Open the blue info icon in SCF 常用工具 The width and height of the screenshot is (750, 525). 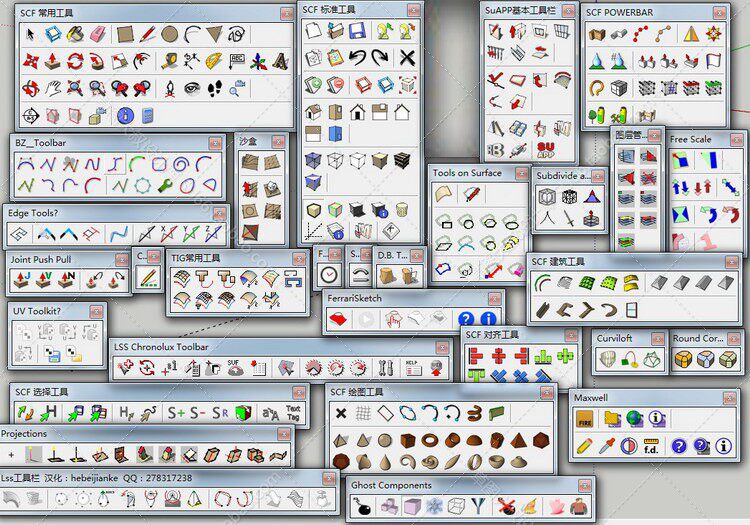click(x=125, y=115)
